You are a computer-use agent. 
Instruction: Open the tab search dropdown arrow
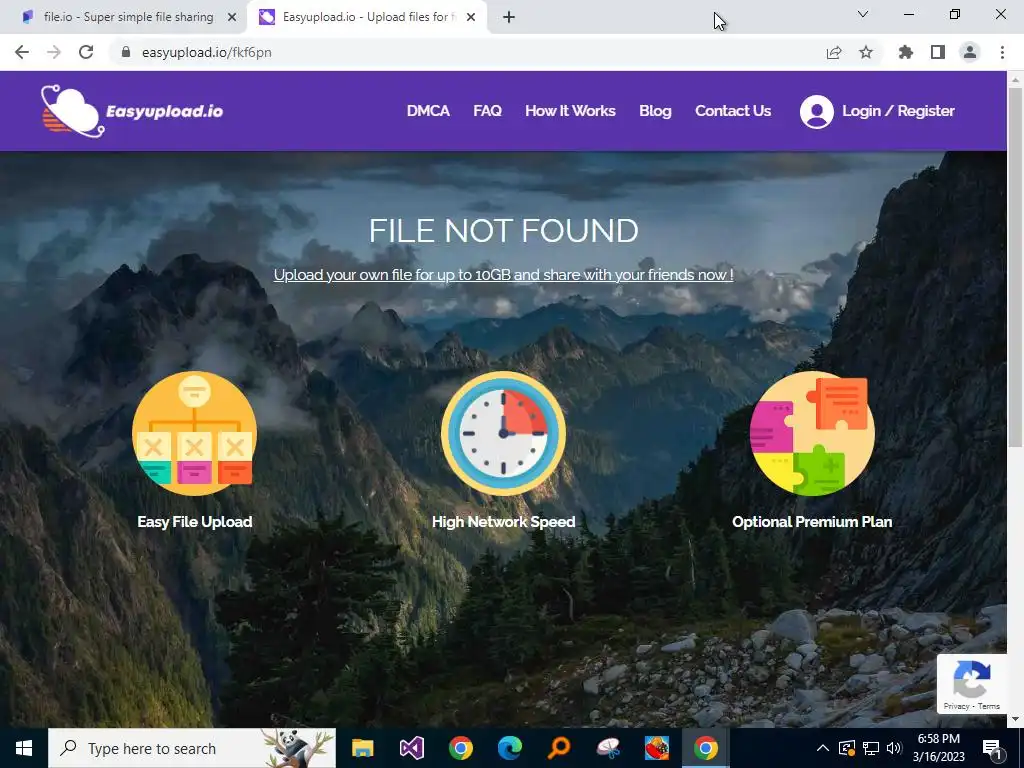[863, 14]
